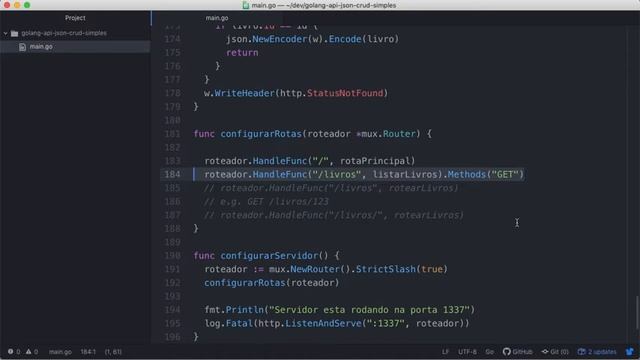The image size is (640, 360).
Task: Click line number 184 in gutter
Action: coord(172,174)
